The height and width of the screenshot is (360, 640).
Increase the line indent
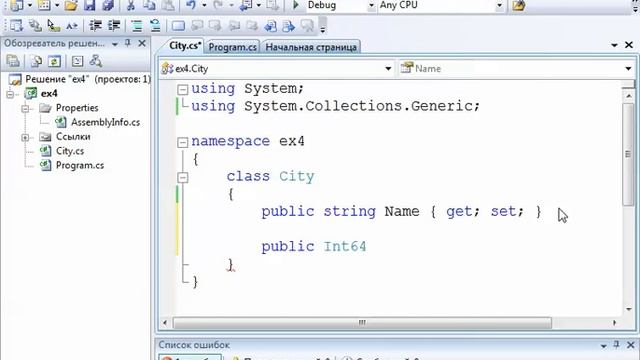click(x=114, y=26)
